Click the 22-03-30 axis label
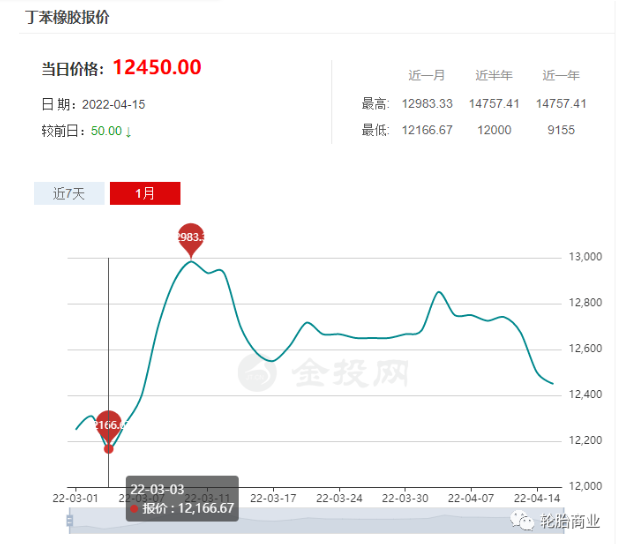 (x=405, y=498)
